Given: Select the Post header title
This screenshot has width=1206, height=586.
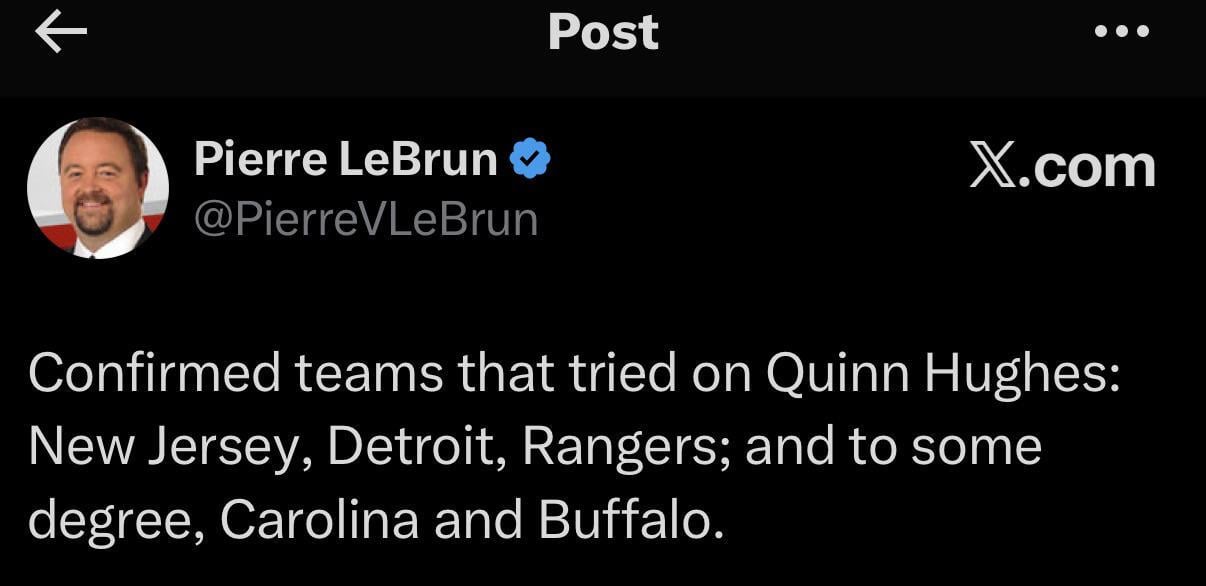Looking at the screenshot, I should pyautogui.click(x=602, y=31).
